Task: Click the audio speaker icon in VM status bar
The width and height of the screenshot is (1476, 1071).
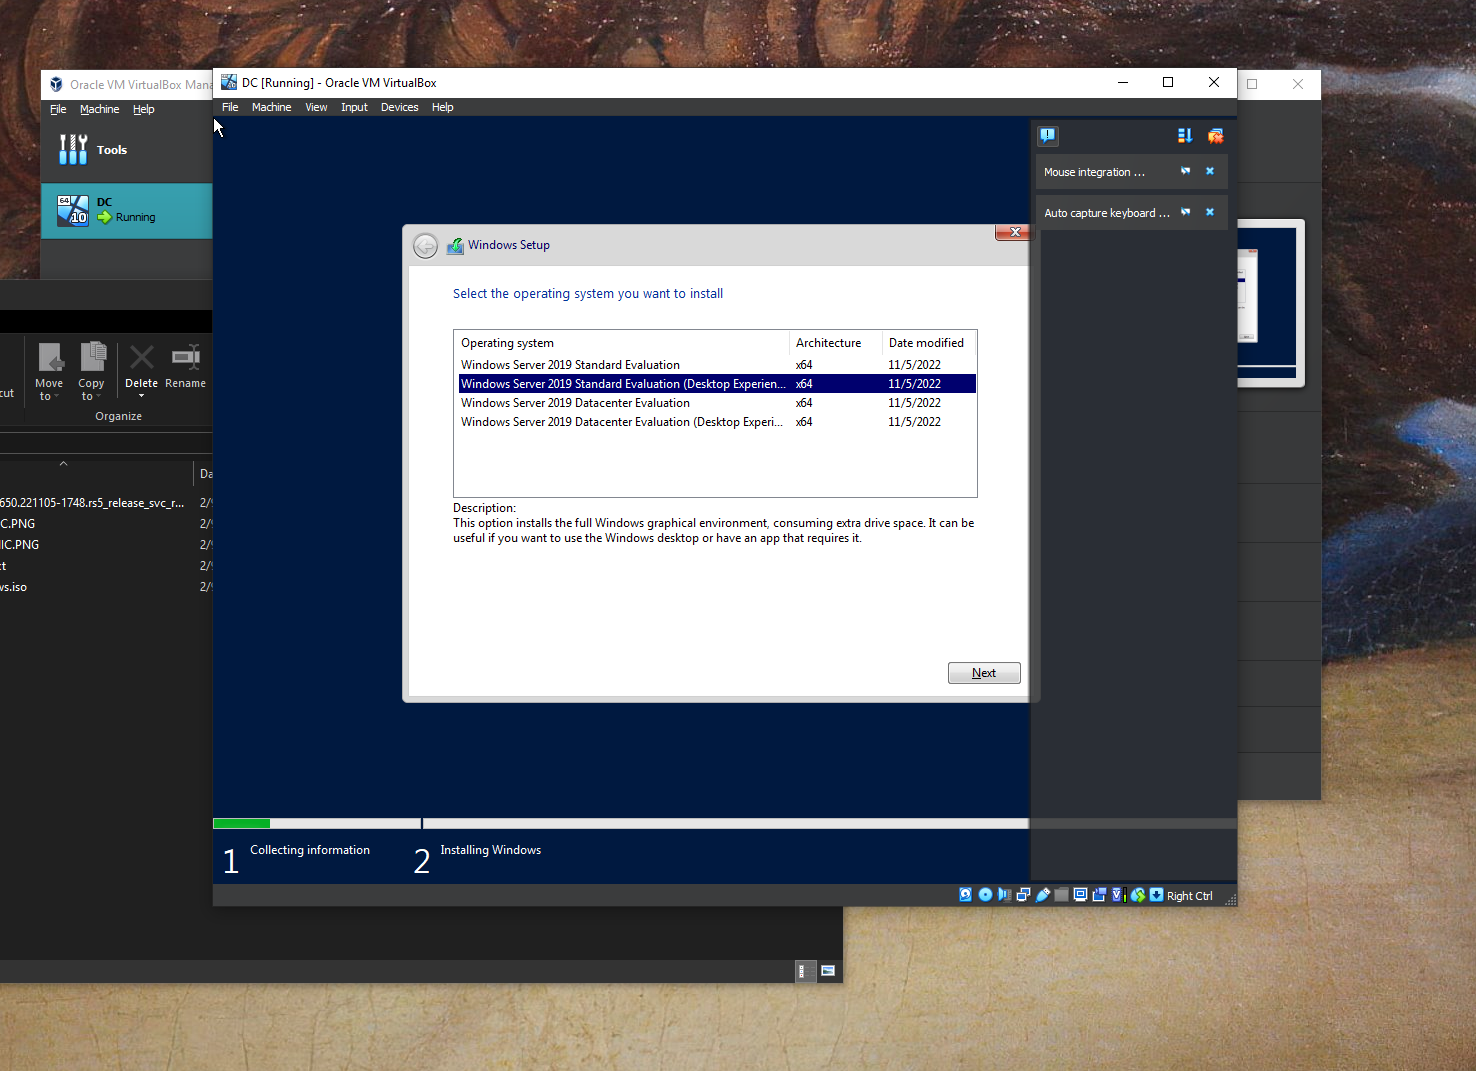Action: coord(1004,895)
